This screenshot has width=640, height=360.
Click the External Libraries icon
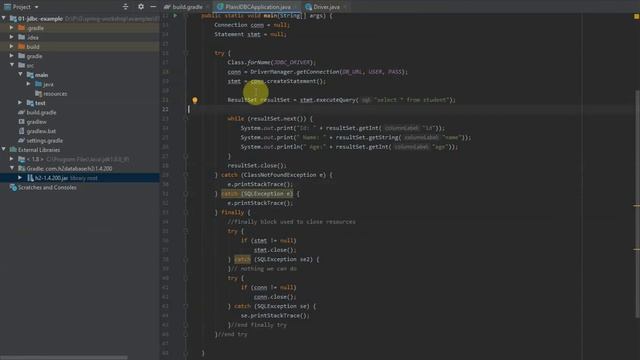(x=13, y=150)
